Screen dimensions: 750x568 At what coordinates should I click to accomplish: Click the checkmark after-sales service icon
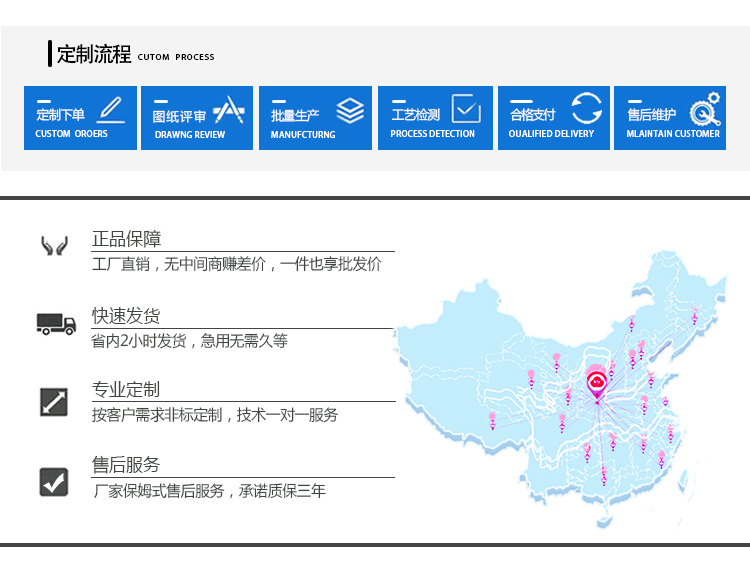(54, 481)
